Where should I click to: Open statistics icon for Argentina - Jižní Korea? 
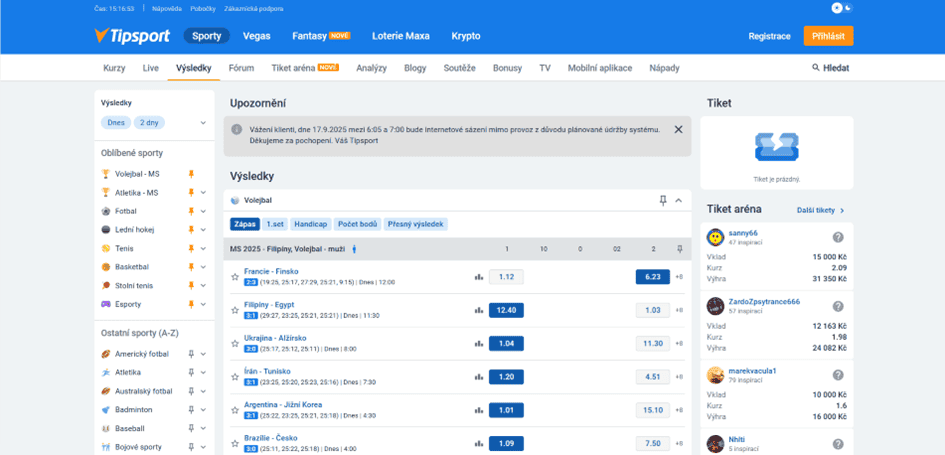(x=479, y=410)
